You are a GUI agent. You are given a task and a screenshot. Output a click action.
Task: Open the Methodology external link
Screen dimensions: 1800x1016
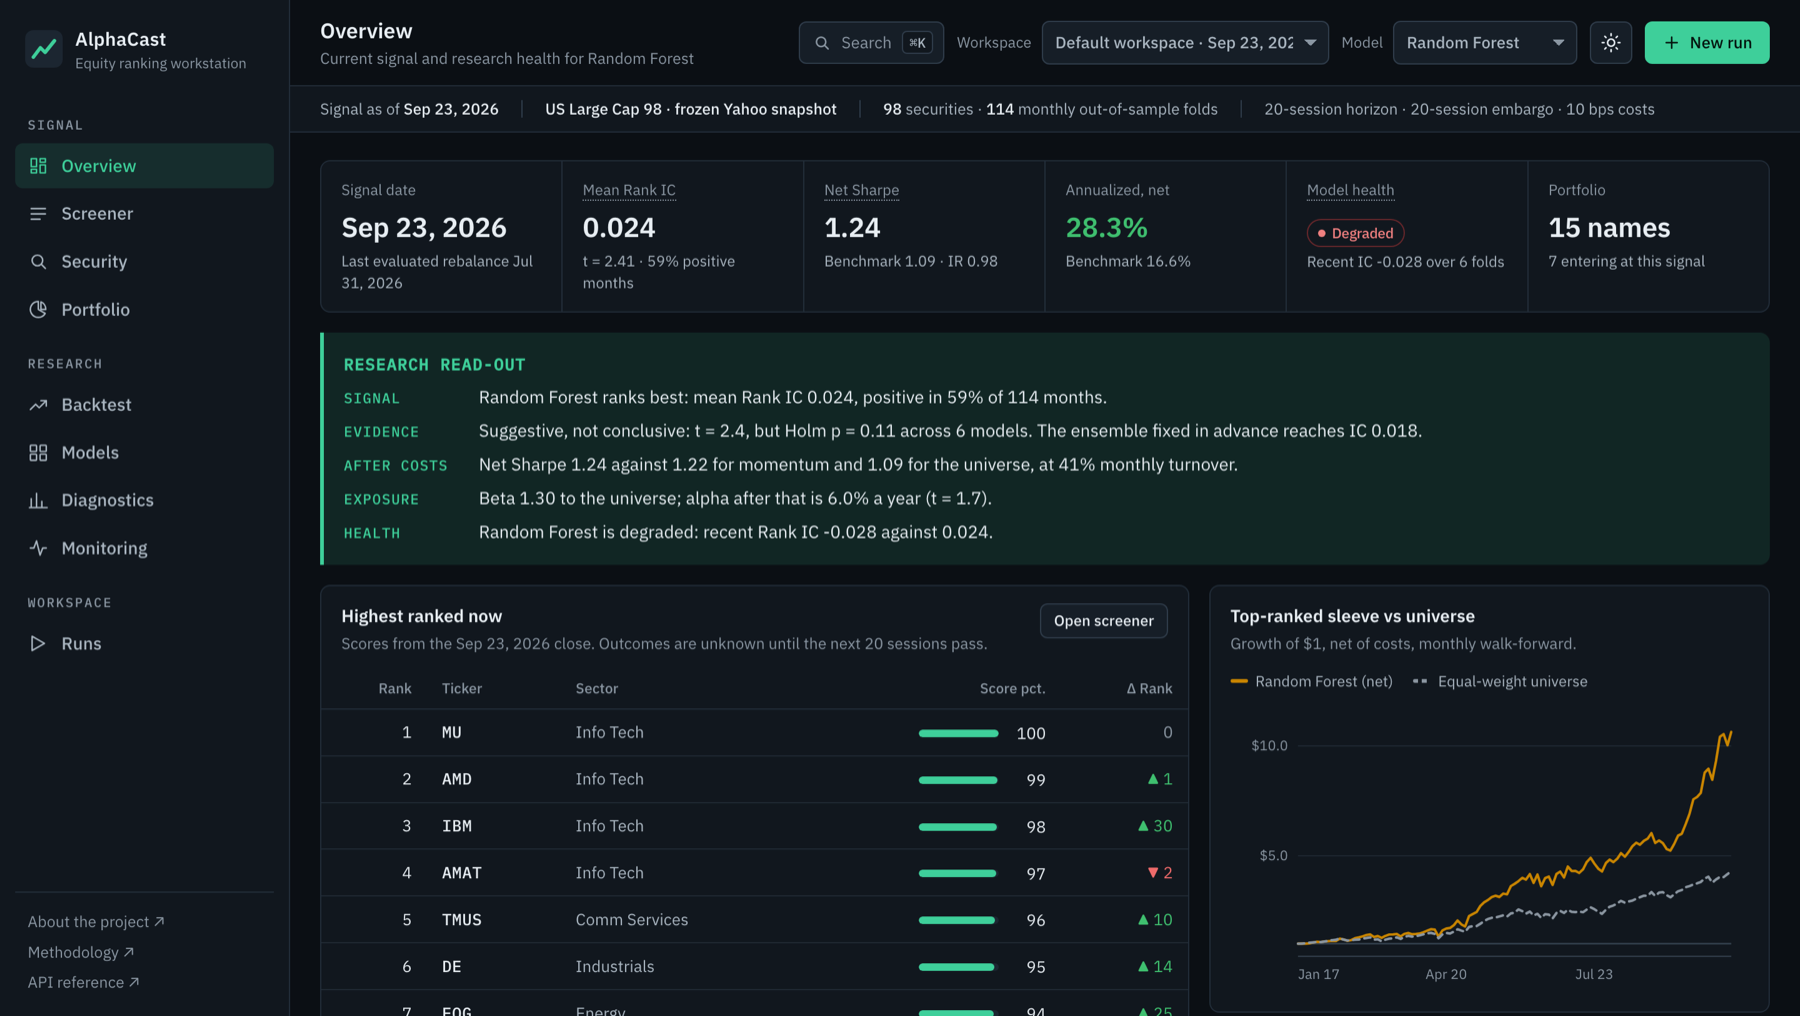81,952
